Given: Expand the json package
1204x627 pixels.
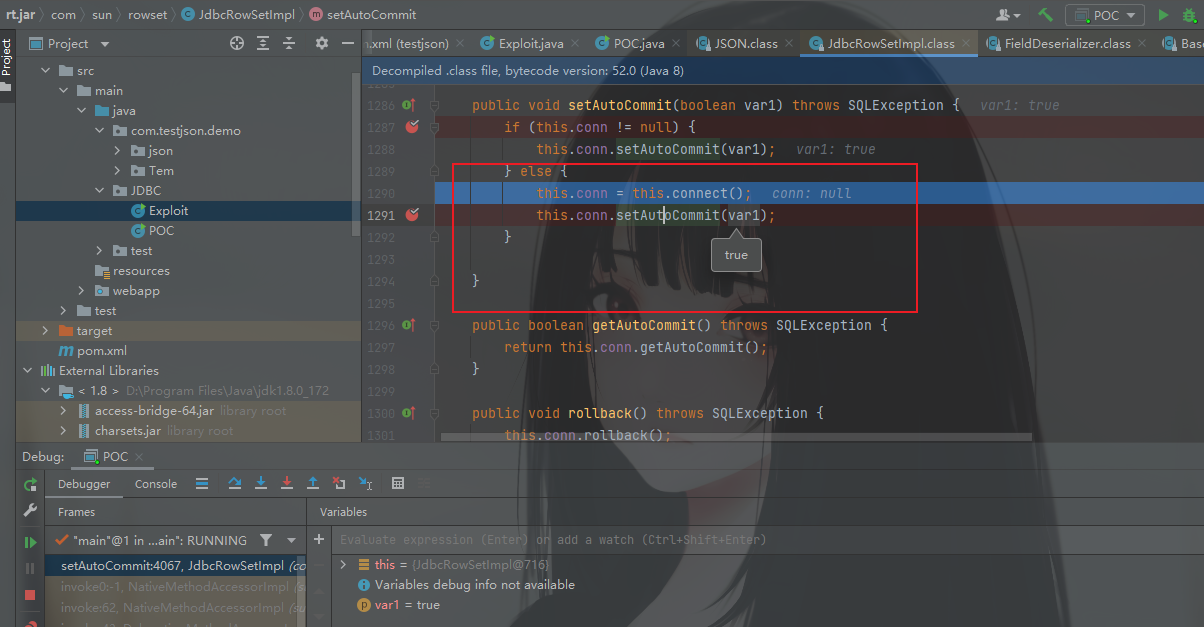Looking at the screenshot, I should coord(117,151).
